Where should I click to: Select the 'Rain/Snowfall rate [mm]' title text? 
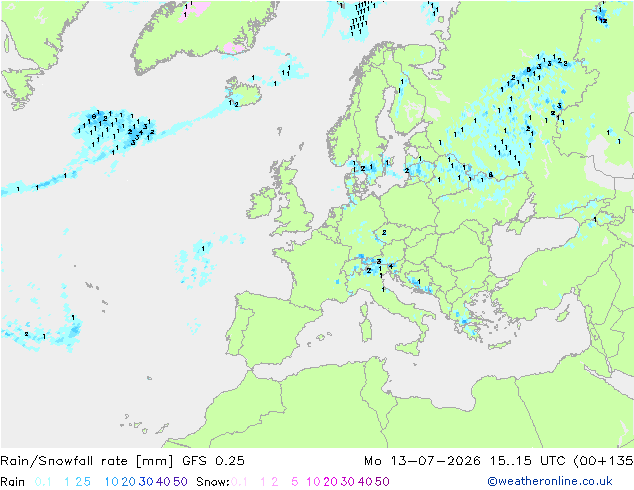point(87,460)
